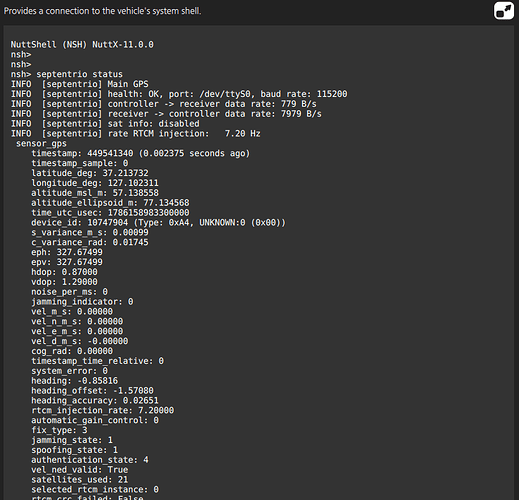Click the 'fix_type: 3' line
519x500 pixels.
point(59,430)
